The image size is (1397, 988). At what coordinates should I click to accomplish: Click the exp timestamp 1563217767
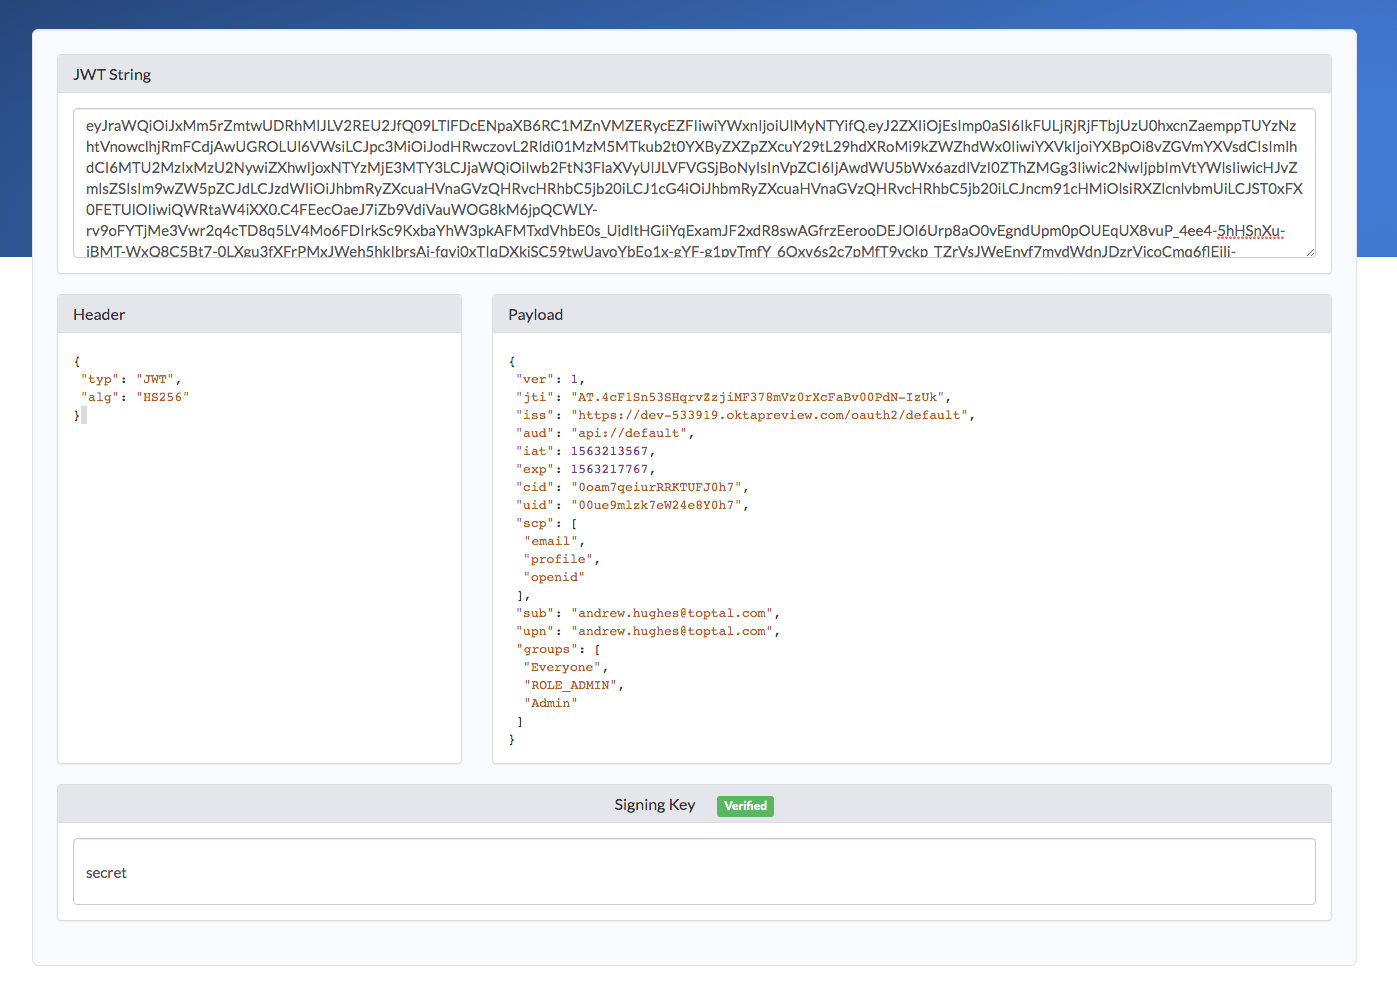(609, 469)
